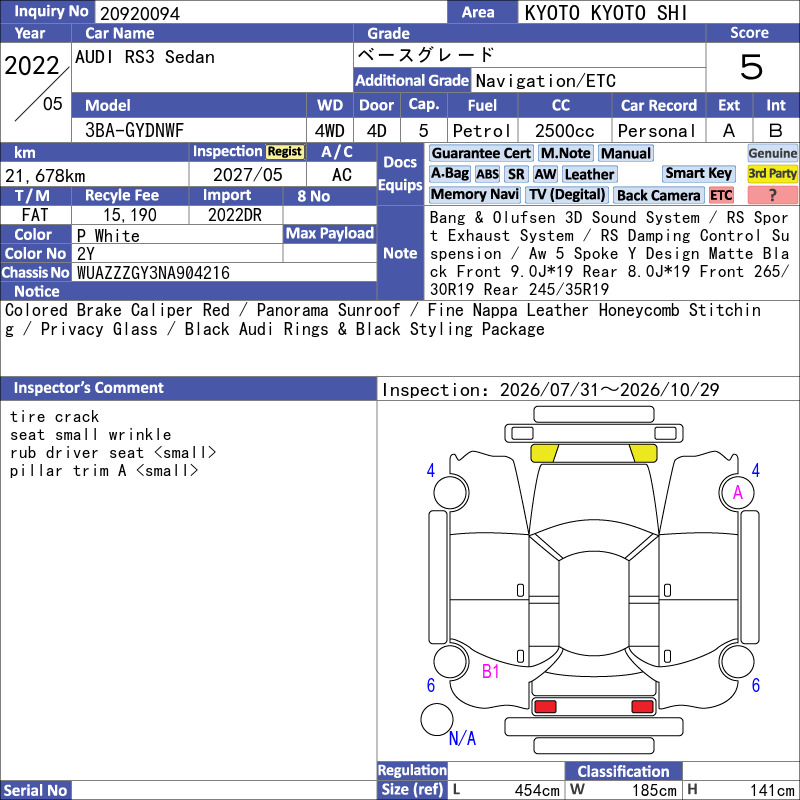Click the Max Payload label
The height and width of the screenshot is (800, 800).
coord(330,233)
